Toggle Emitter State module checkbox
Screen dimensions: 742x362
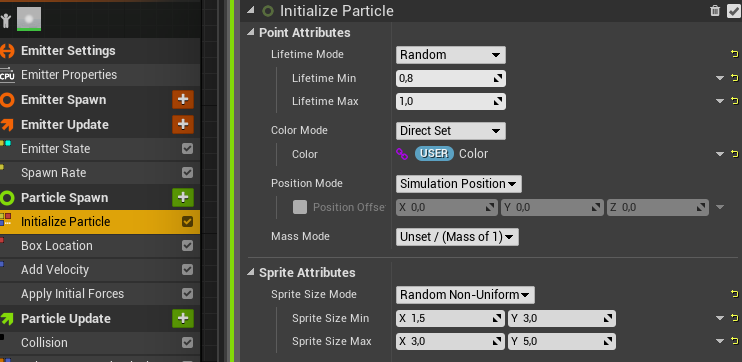point(187,149)
